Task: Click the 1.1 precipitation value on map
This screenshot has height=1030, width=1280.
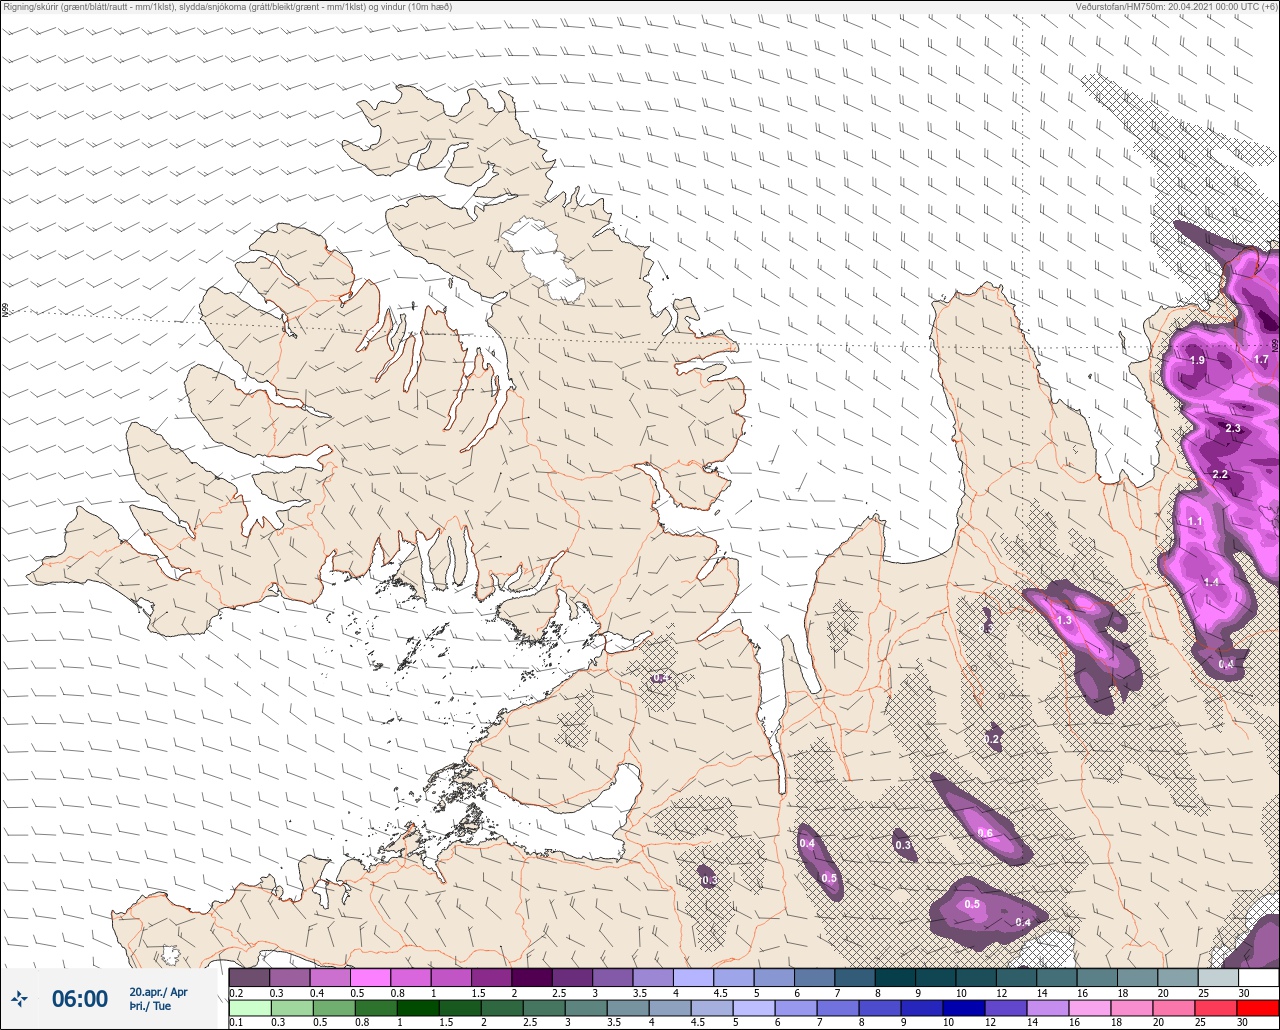Action: click(x=1195, y=522)
